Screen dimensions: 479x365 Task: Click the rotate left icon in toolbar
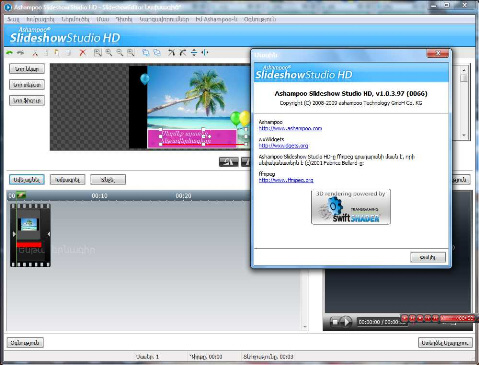[171, 53]
